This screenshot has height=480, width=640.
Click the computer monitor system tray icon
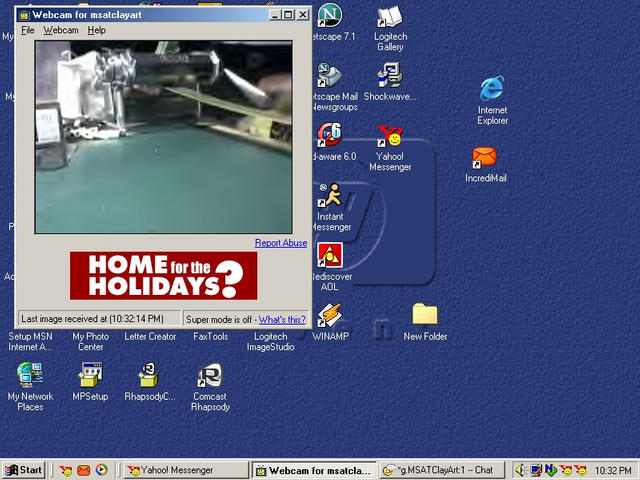(536, 470)
